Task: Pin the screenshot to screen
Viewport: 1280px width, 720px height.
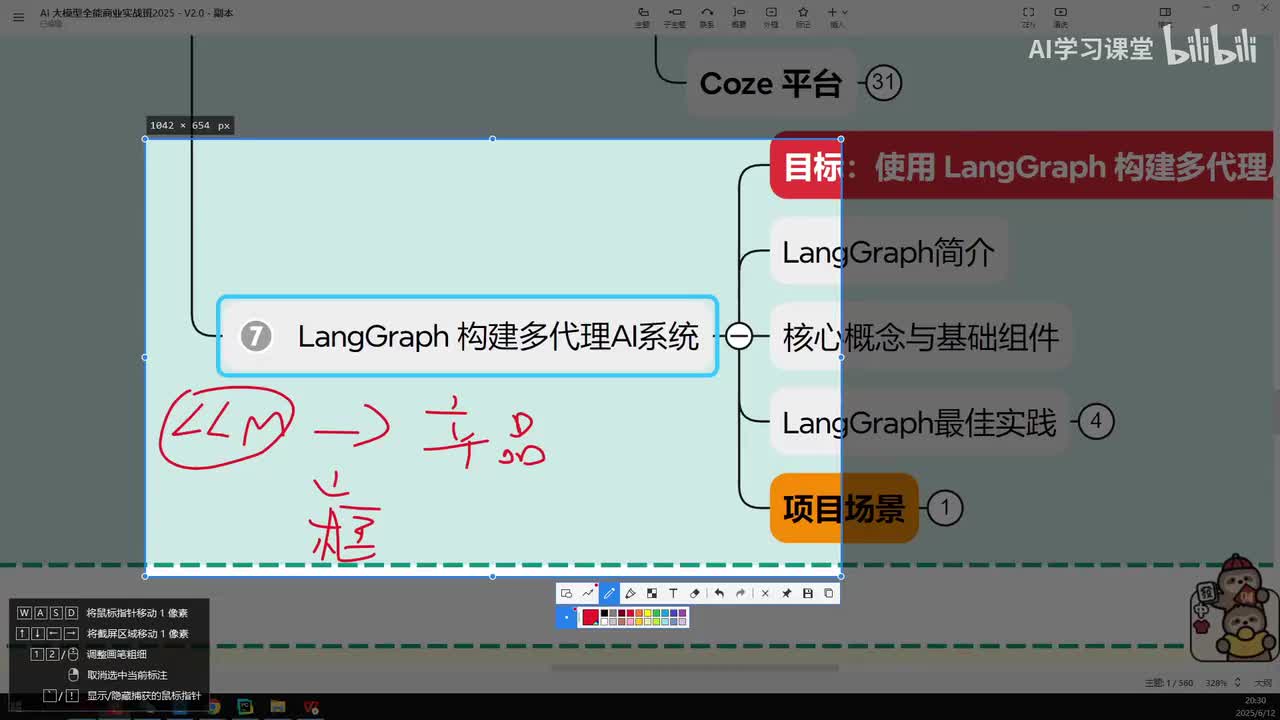Action: (787, 593)
